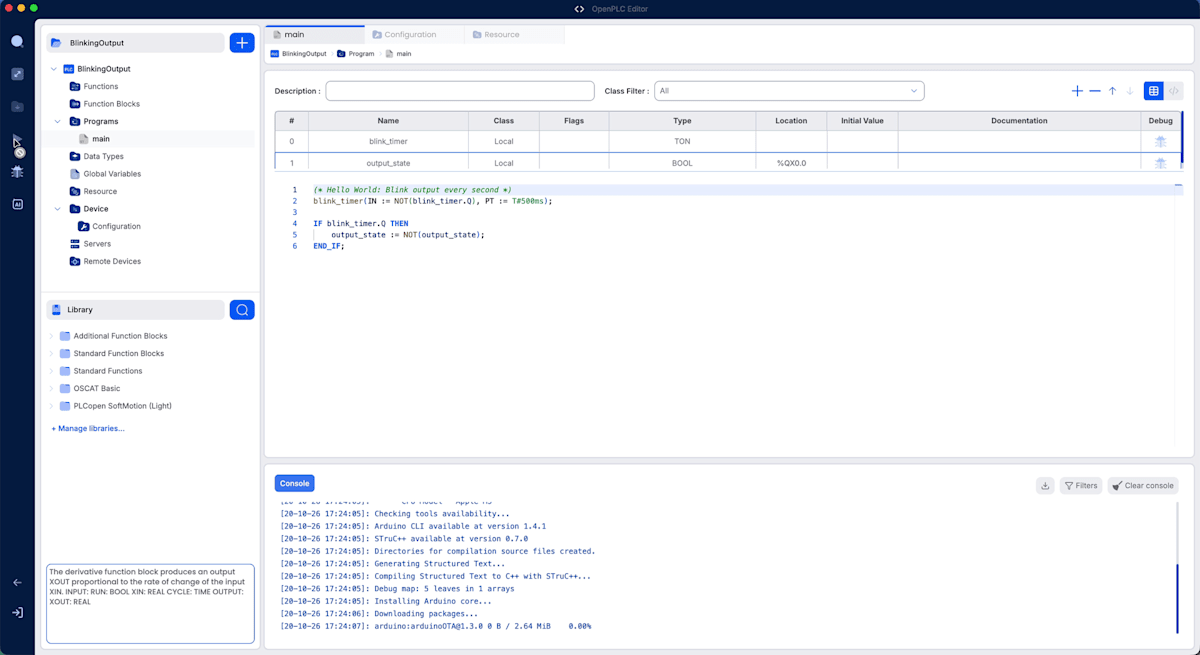Collapse the BlinkingOutput project tree node
Viewport: 1200px width, 655px height.
click(x=54, y=69)
